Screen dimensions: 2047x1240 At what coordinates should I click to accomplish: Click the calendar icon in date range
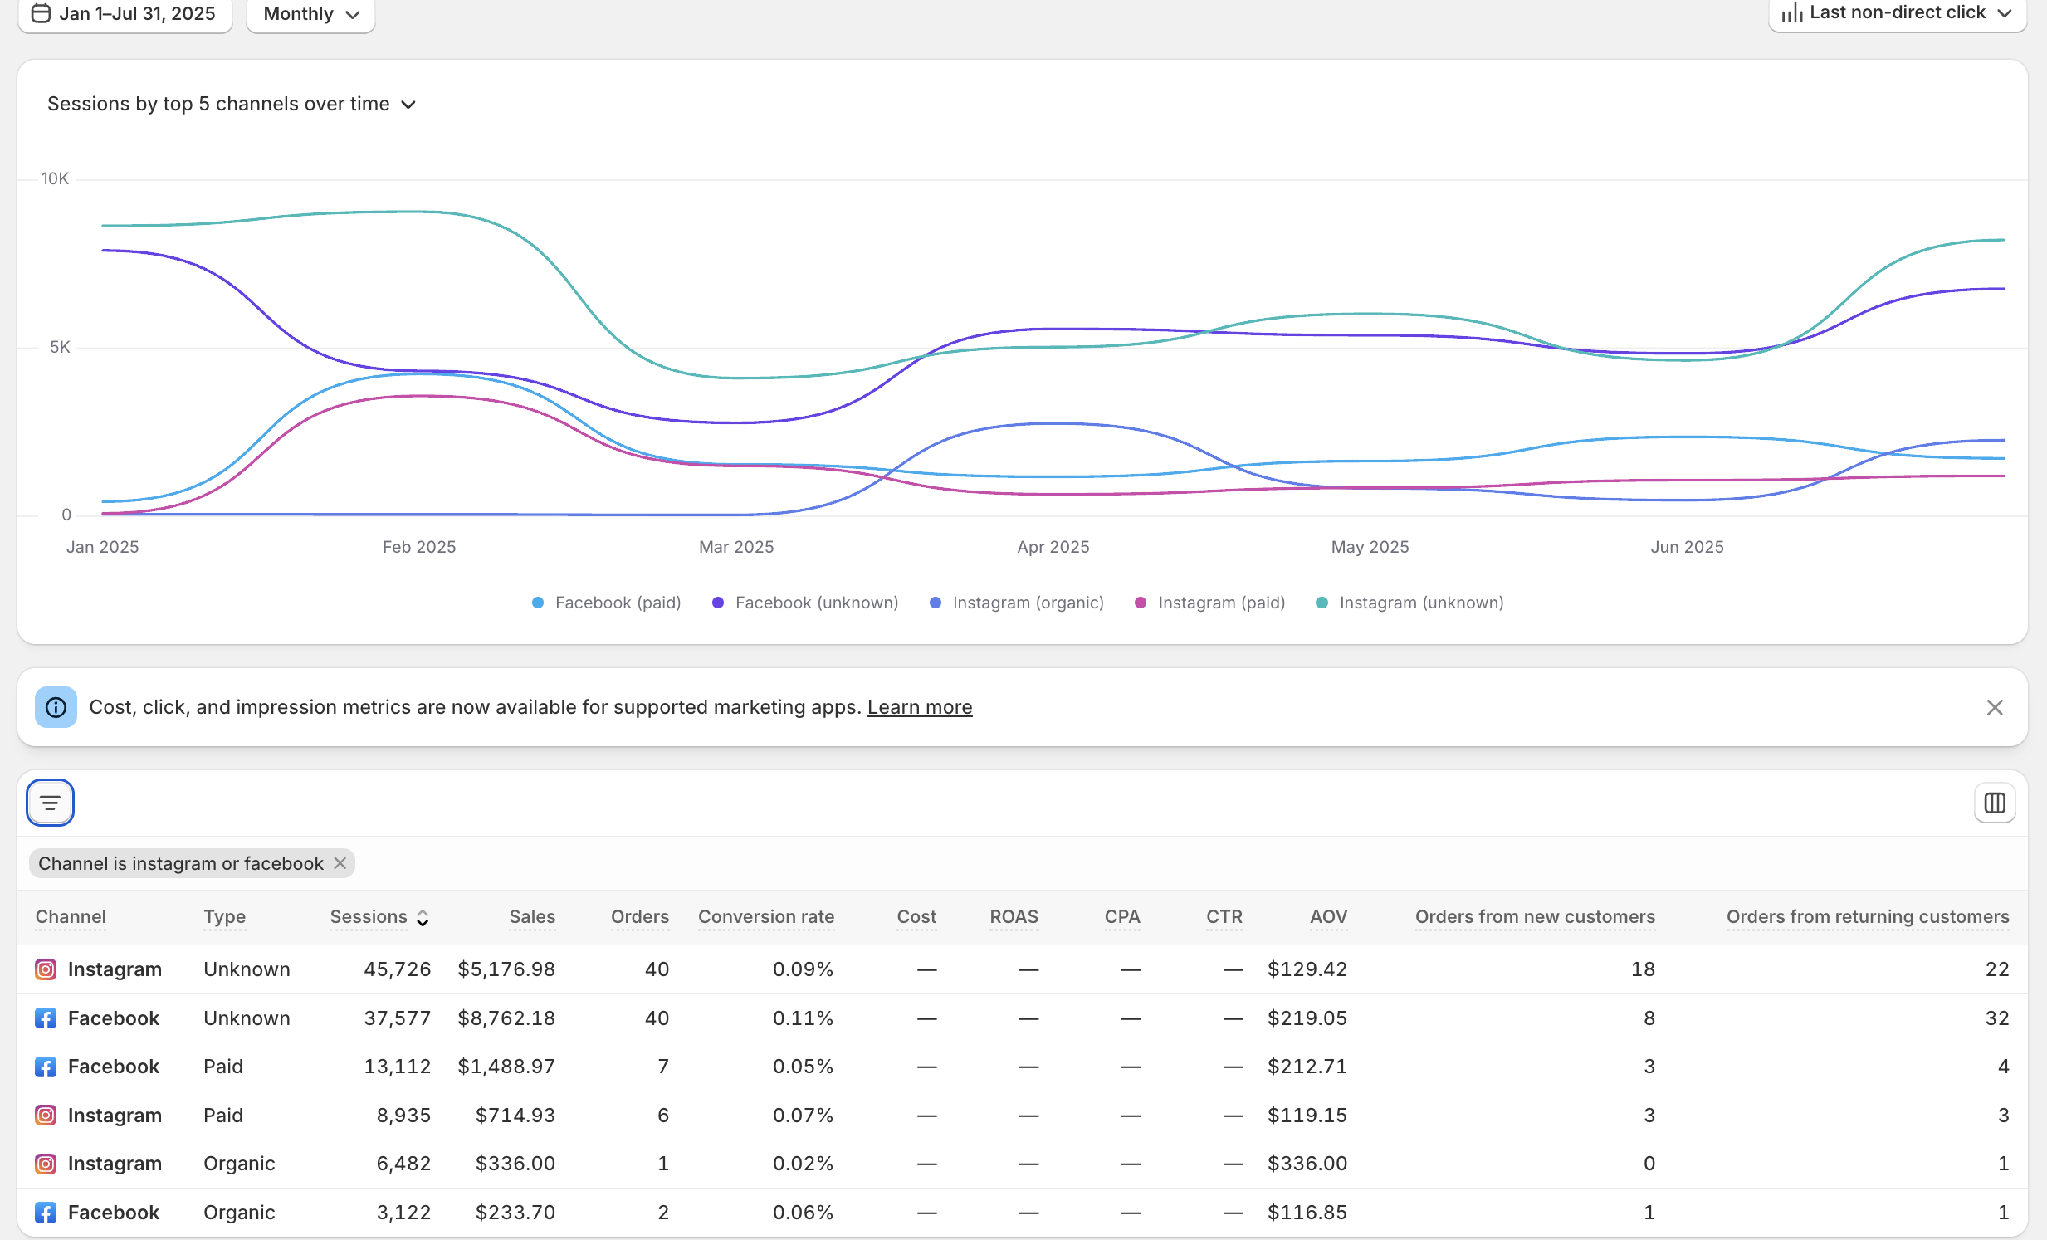(x=41, y=13)
